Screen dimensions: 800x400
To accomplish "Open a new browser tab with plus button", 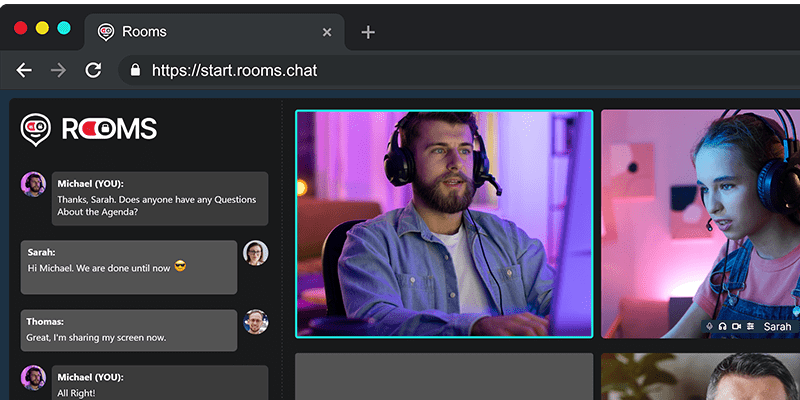I will click(x=368, y=32).
